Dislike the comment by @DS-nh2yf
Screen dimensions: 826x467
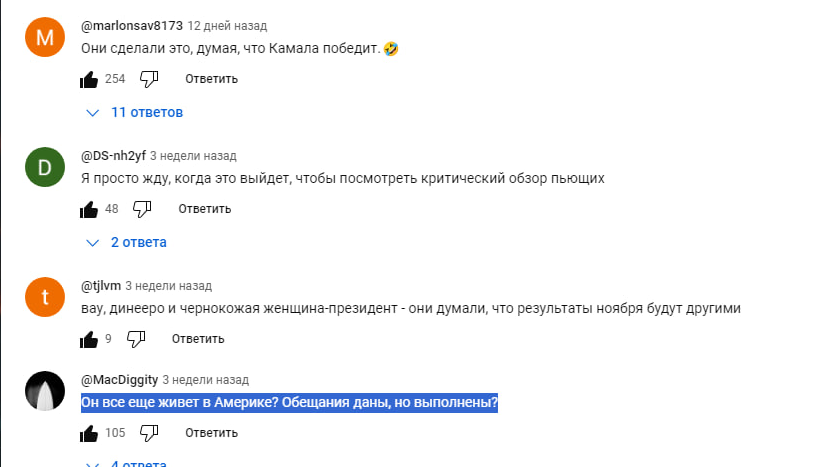coord(142,209)
